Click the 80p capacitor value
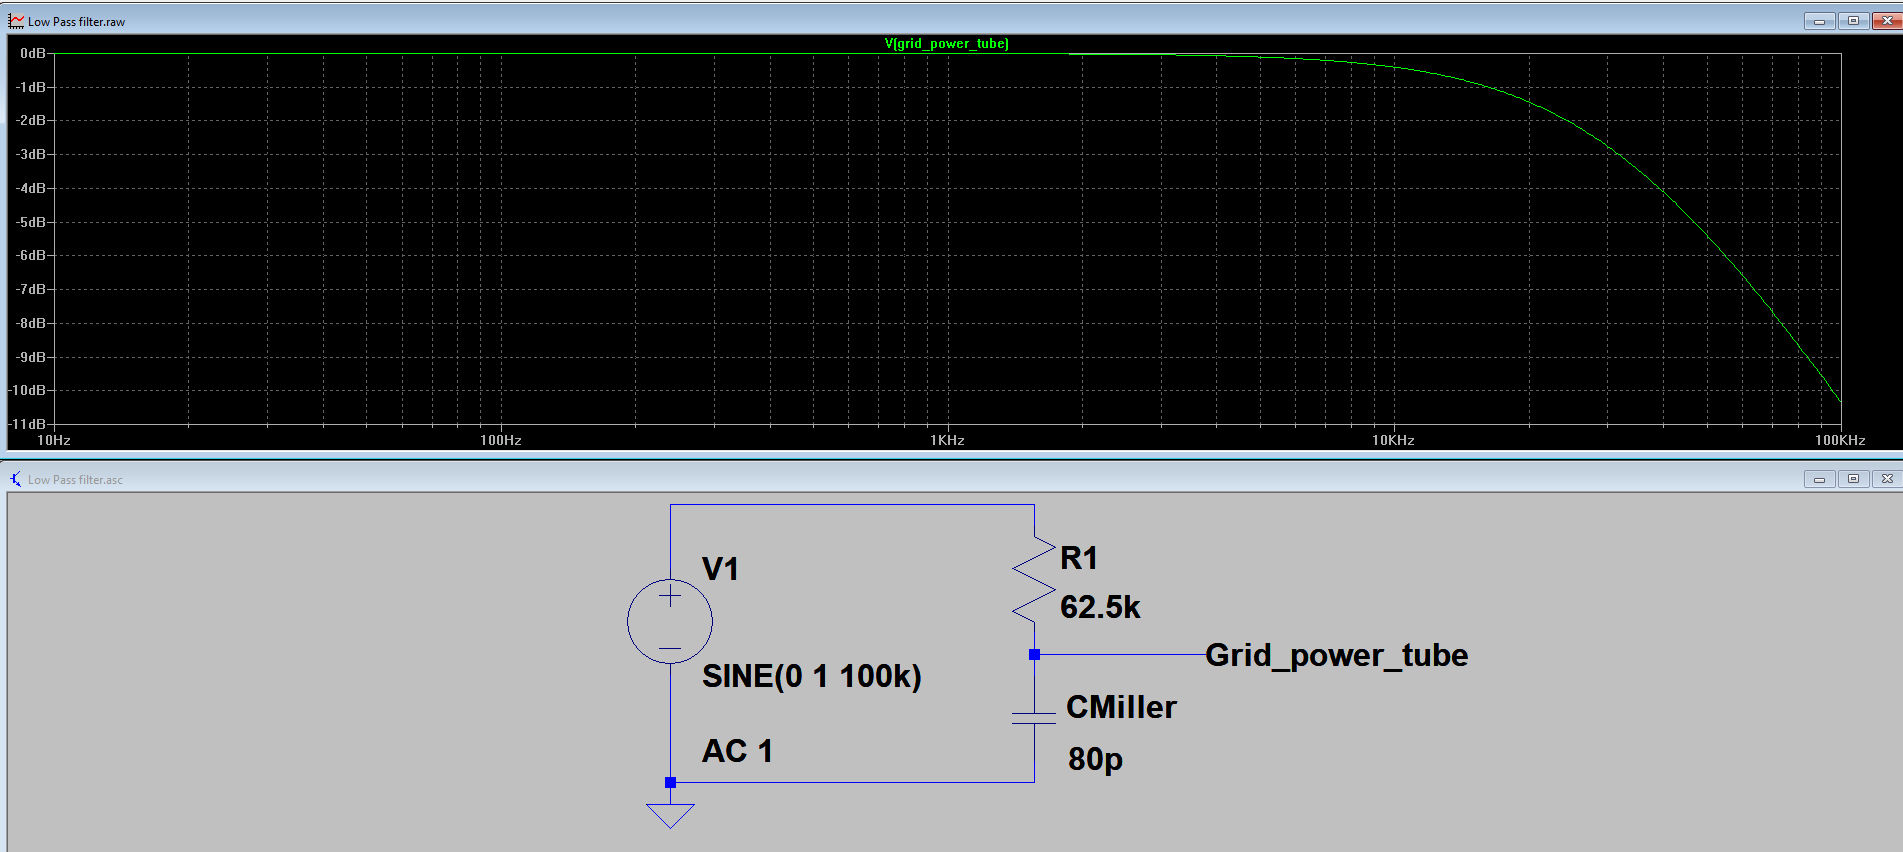The width and height of the screenshot is (1903, 852). coord(1095,759)
